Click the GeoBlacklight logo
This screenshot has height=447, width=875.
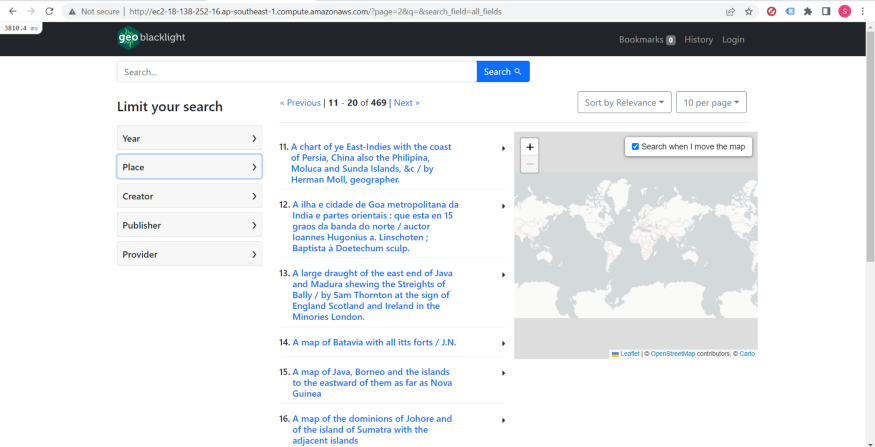tap(151, 38)
